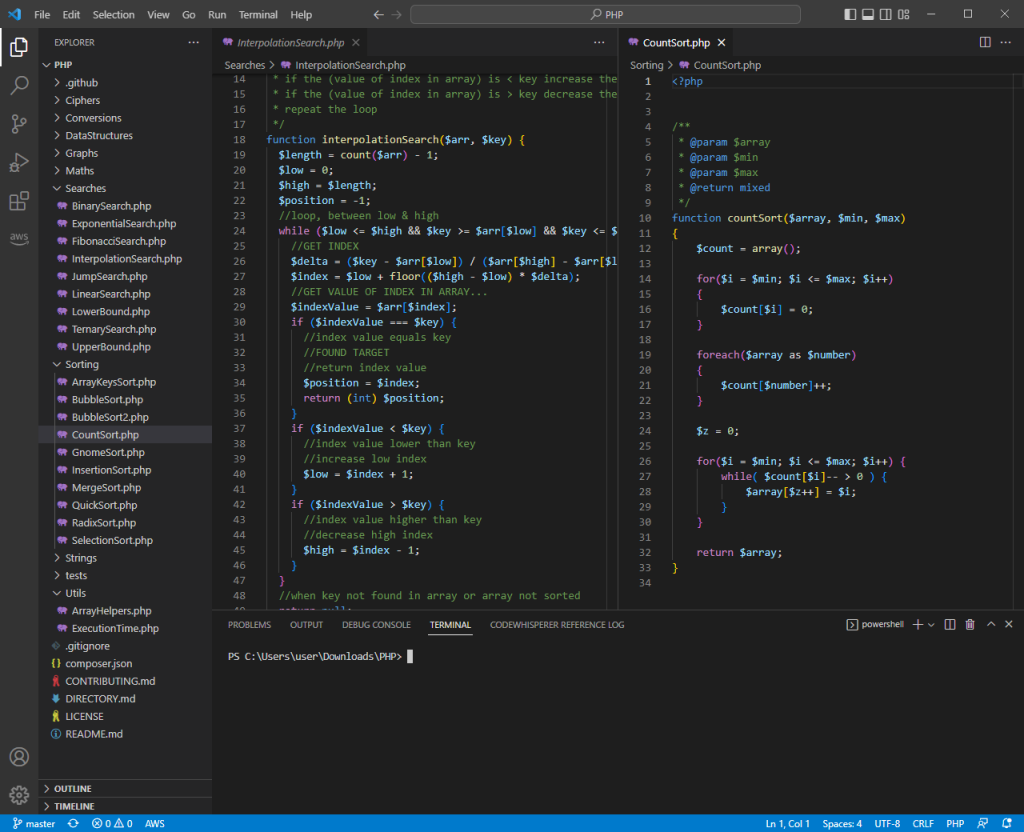The image size is (1024, 832).
Task: Maximize the panel with chevron up
Action: point(991,624)
